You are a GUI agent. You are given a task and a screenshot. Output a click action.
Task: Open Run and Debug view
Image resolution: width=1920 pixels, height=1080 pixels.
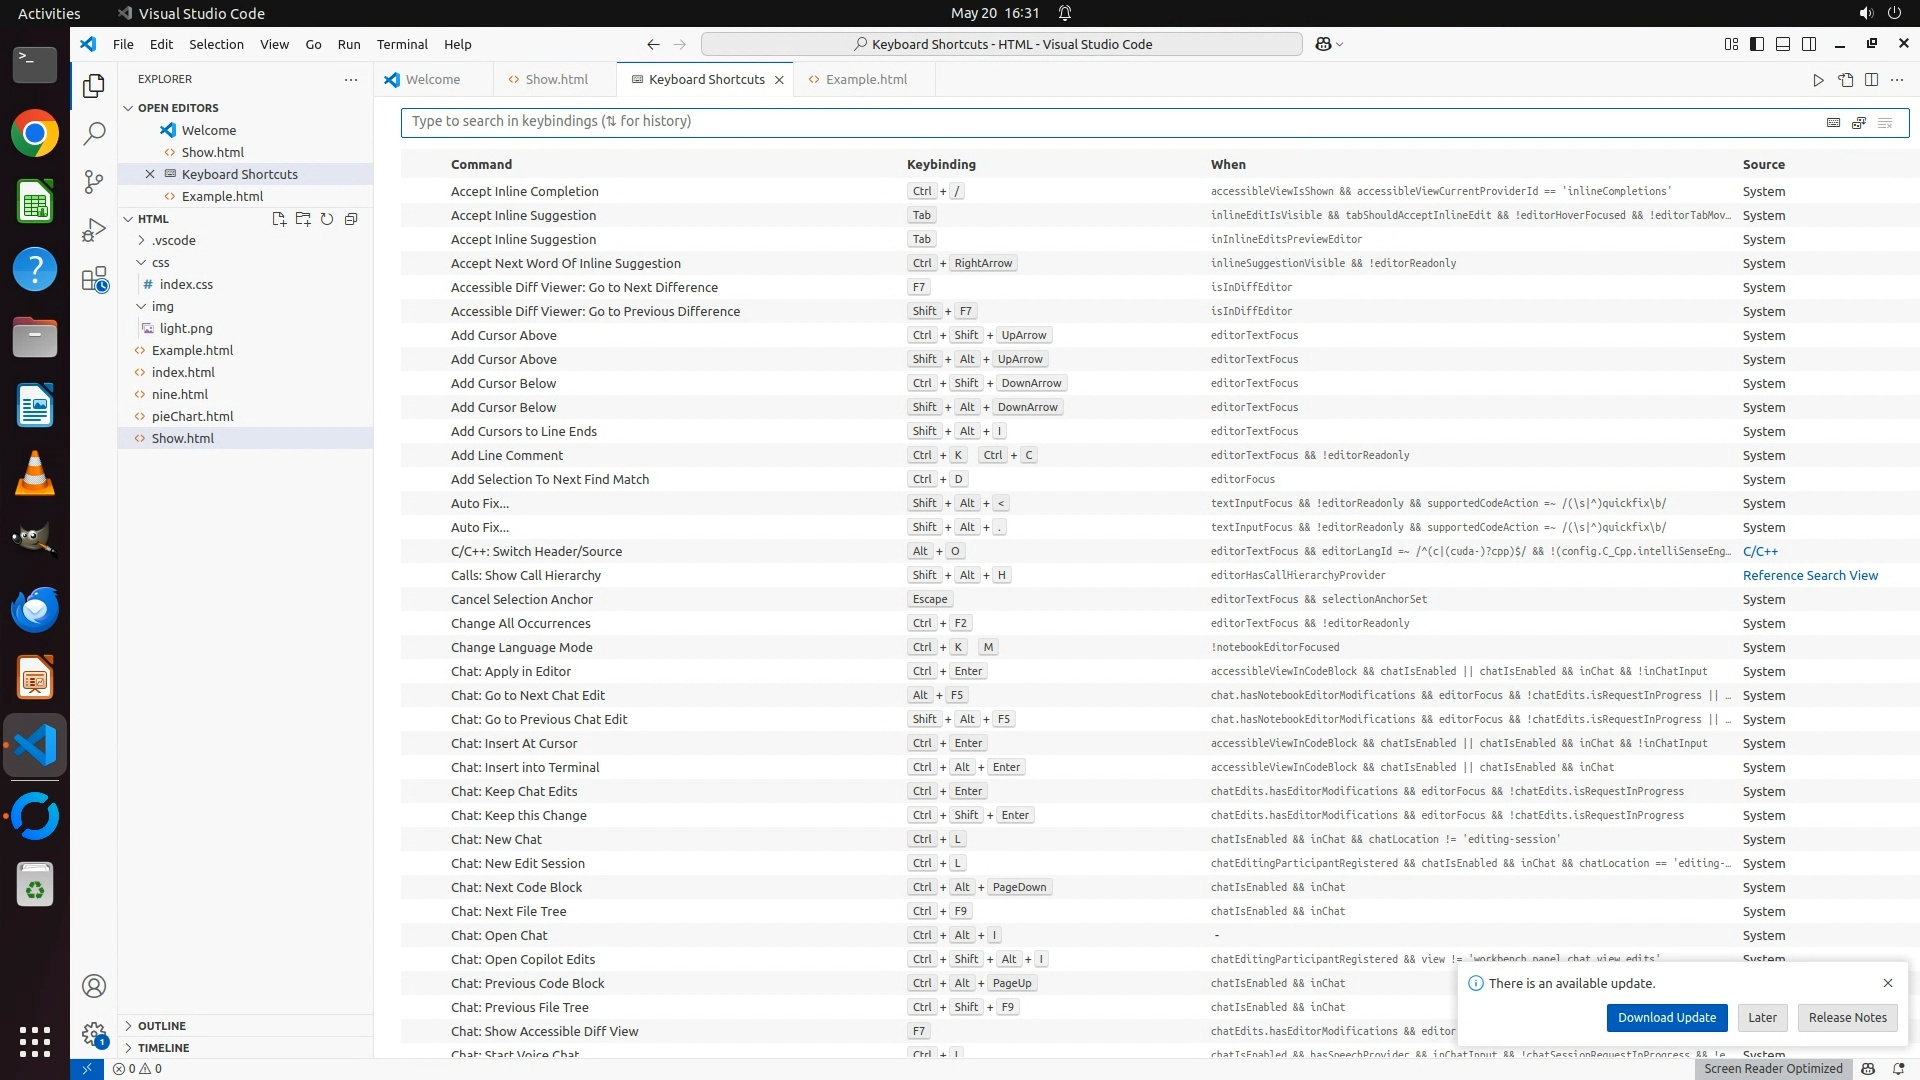[x=94, y=231]
